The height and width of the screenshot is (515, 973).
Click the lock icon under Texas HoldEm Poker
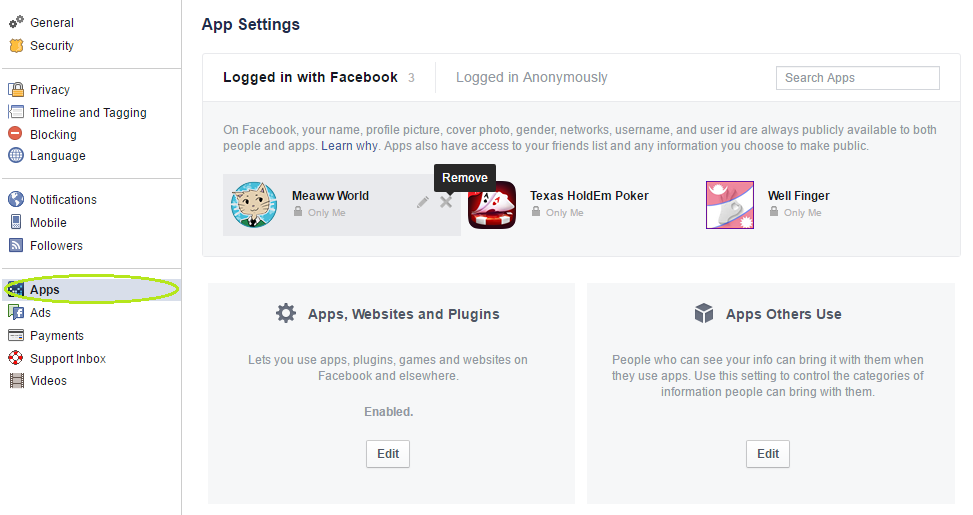[x=536, y=212]
